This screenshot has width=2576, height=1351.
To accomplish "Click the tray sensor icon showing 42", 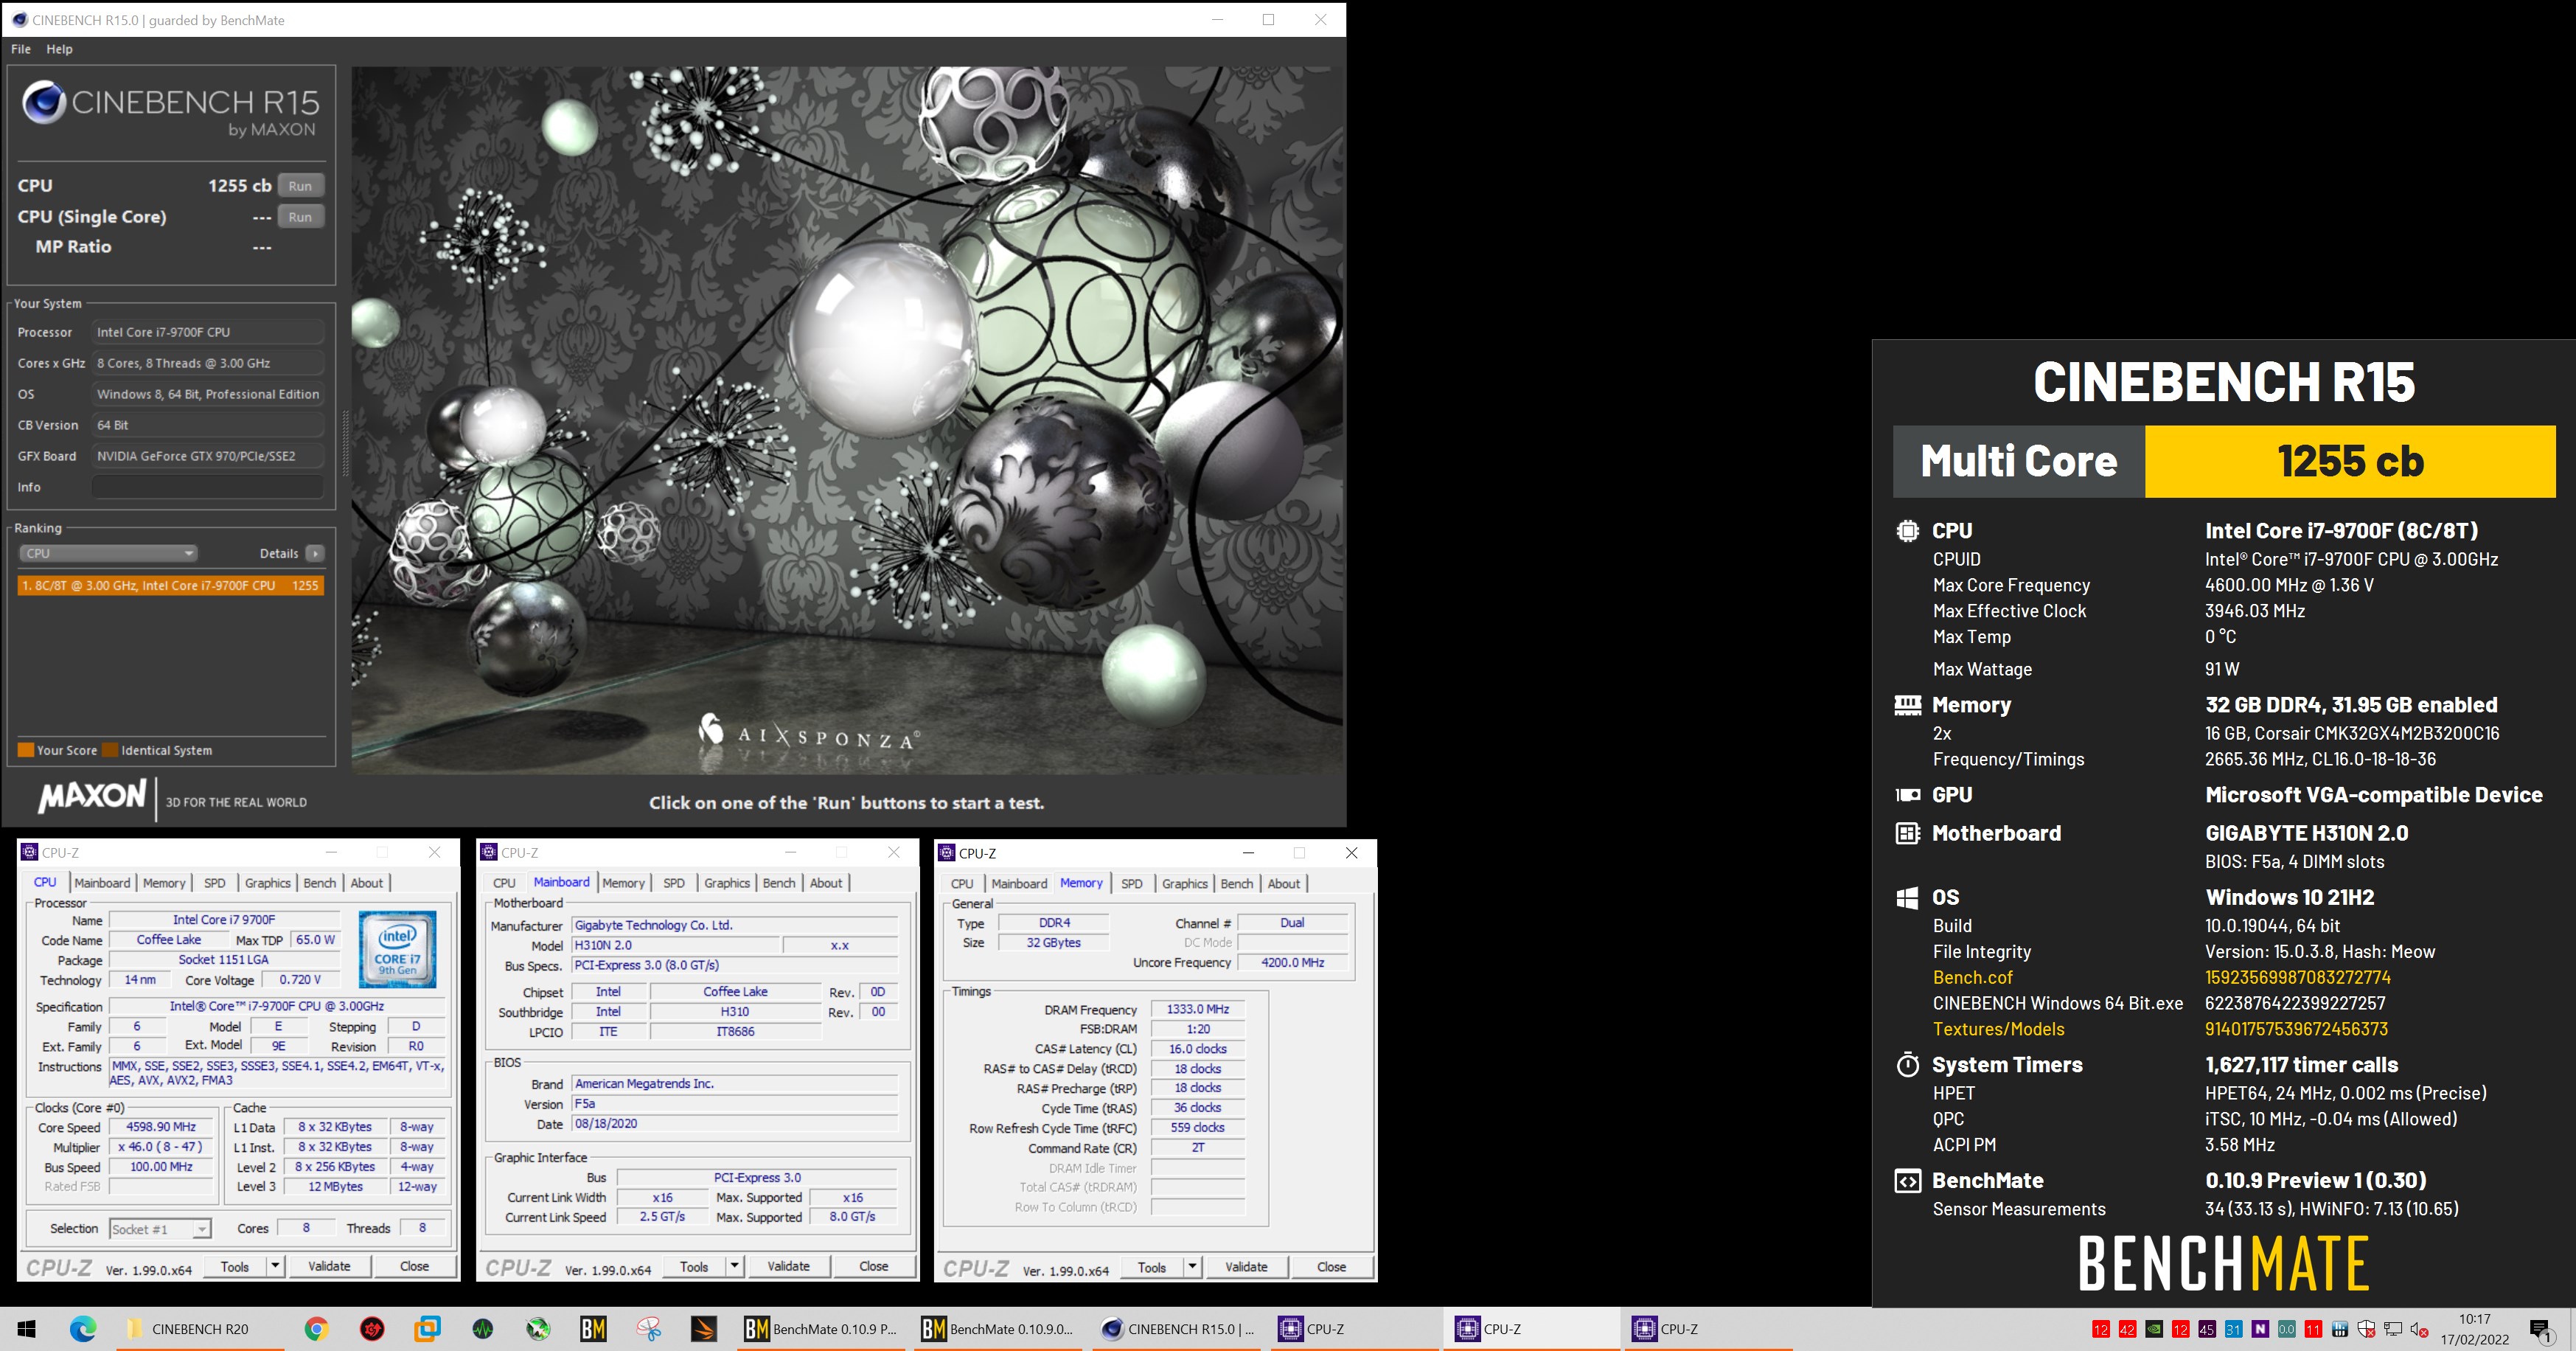I will [2127, 1329].
